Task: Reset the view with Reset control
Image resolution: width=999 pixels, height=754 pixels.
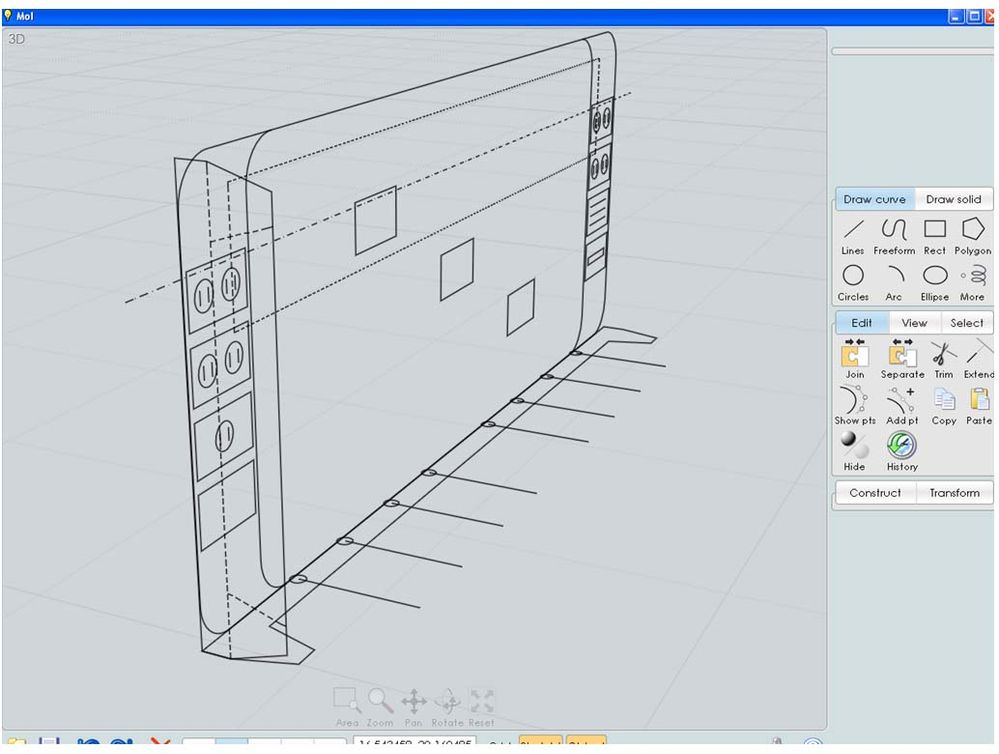Action: click(482, 707)
